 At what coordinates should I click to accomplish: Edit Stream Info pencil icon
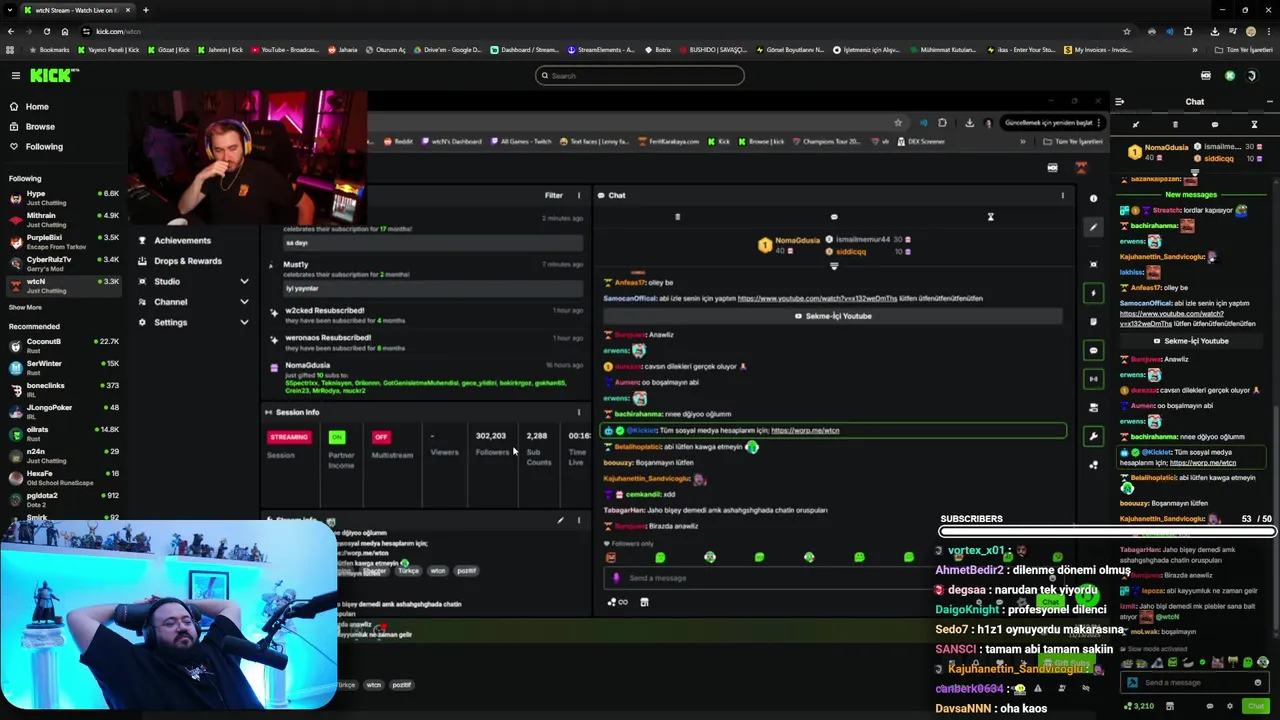[x=560, y=520]
